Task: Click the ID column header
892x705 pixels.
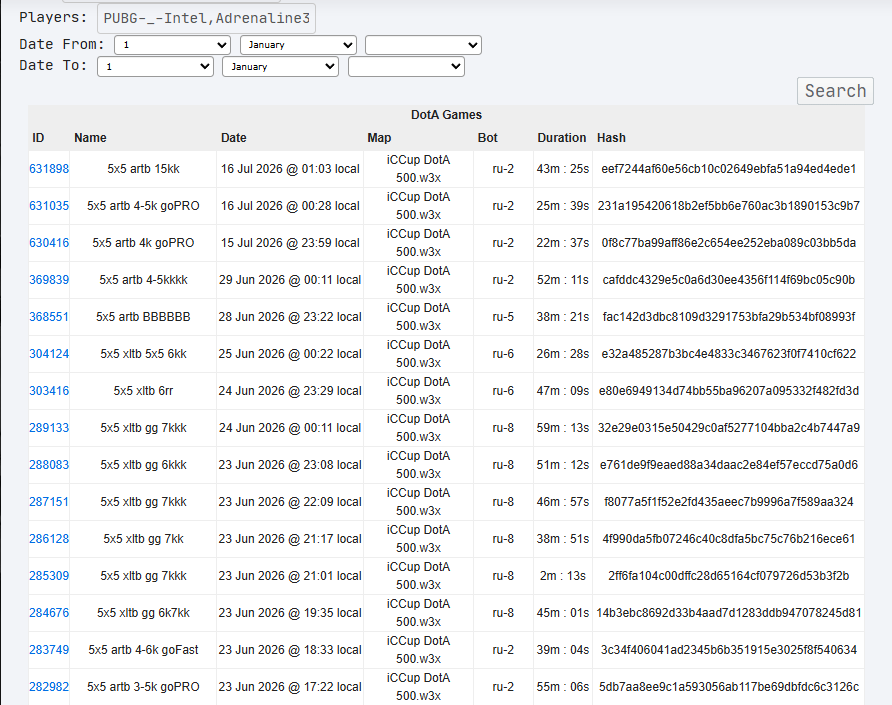Action: [38, 138]
